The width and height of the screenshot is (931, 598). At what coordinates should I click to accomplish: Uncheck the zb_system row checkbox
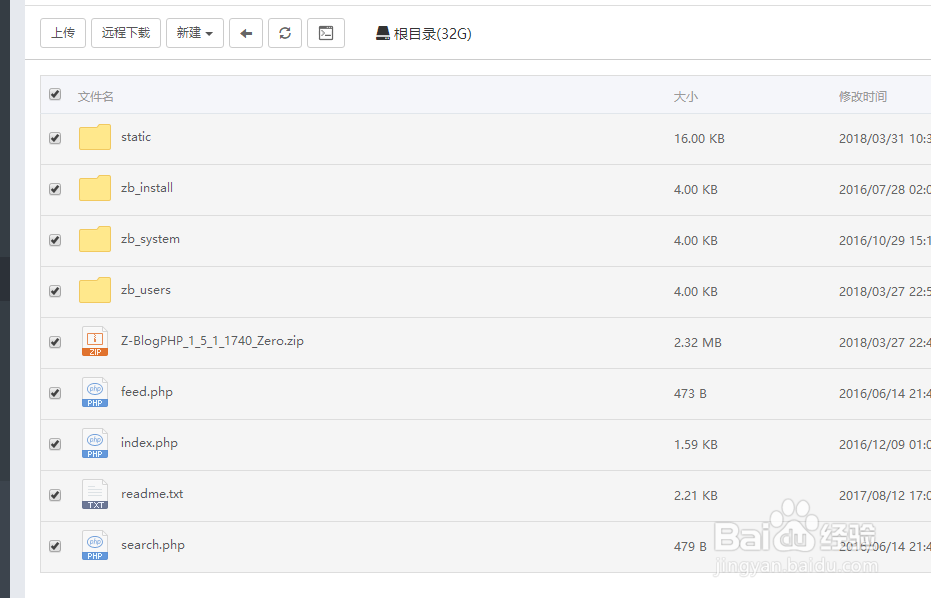[x=55, y=241]
